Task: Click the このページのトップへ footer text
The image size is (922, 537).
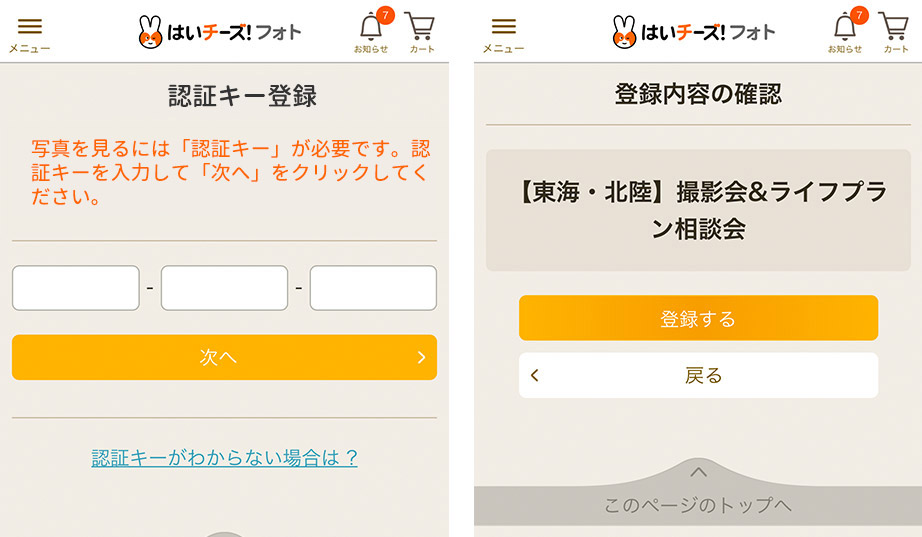Action: coord(698,505)
